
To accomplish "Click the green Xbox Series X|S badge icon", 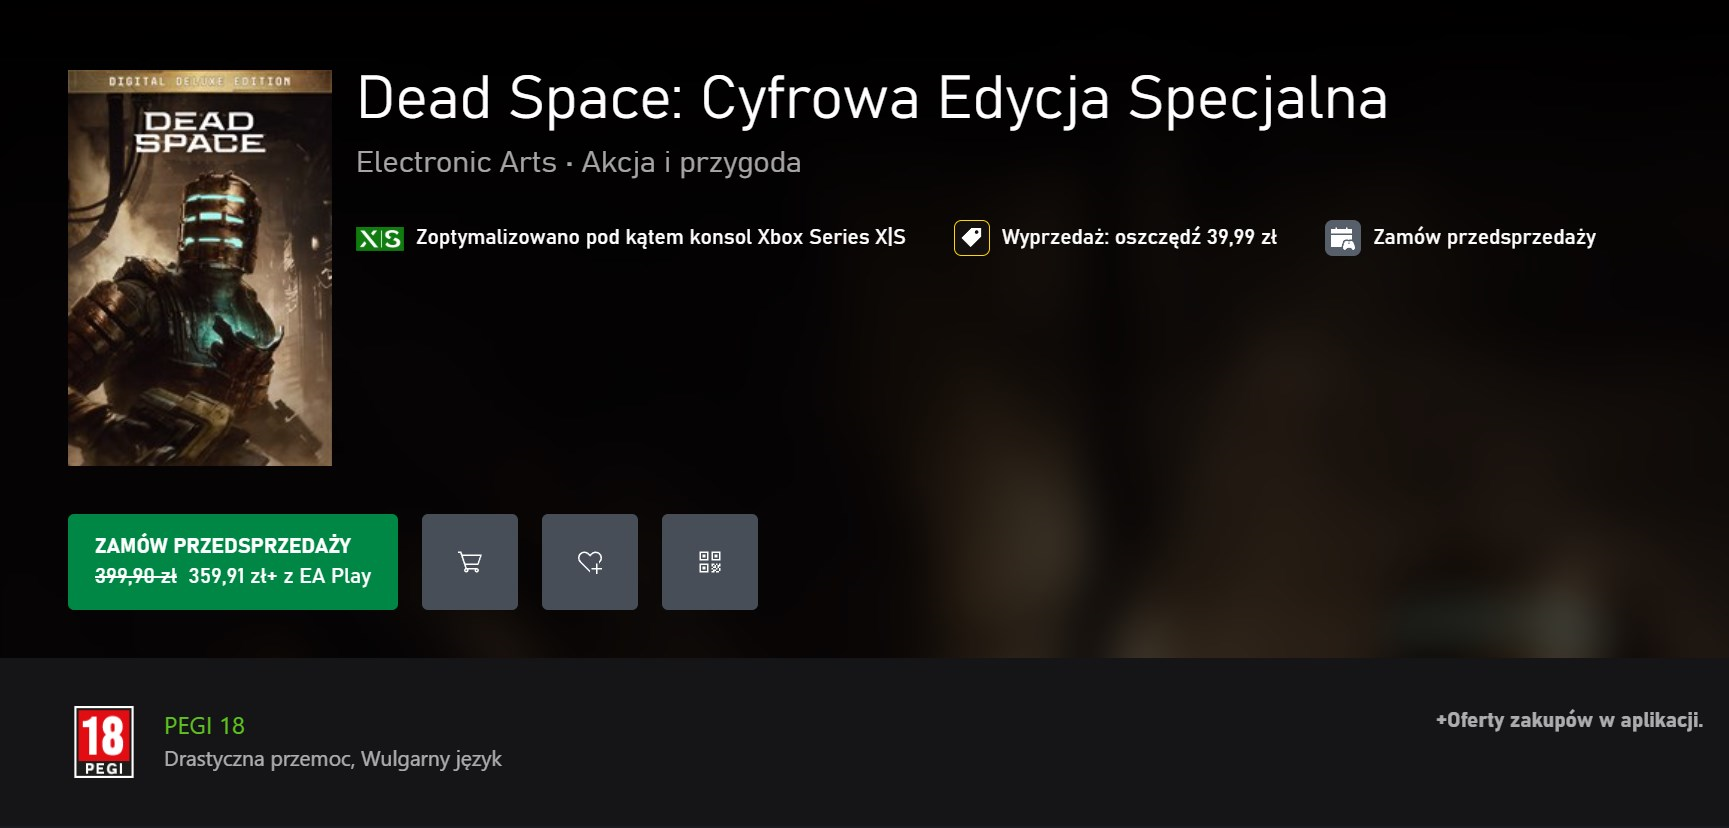I will [x=380, y=238].
